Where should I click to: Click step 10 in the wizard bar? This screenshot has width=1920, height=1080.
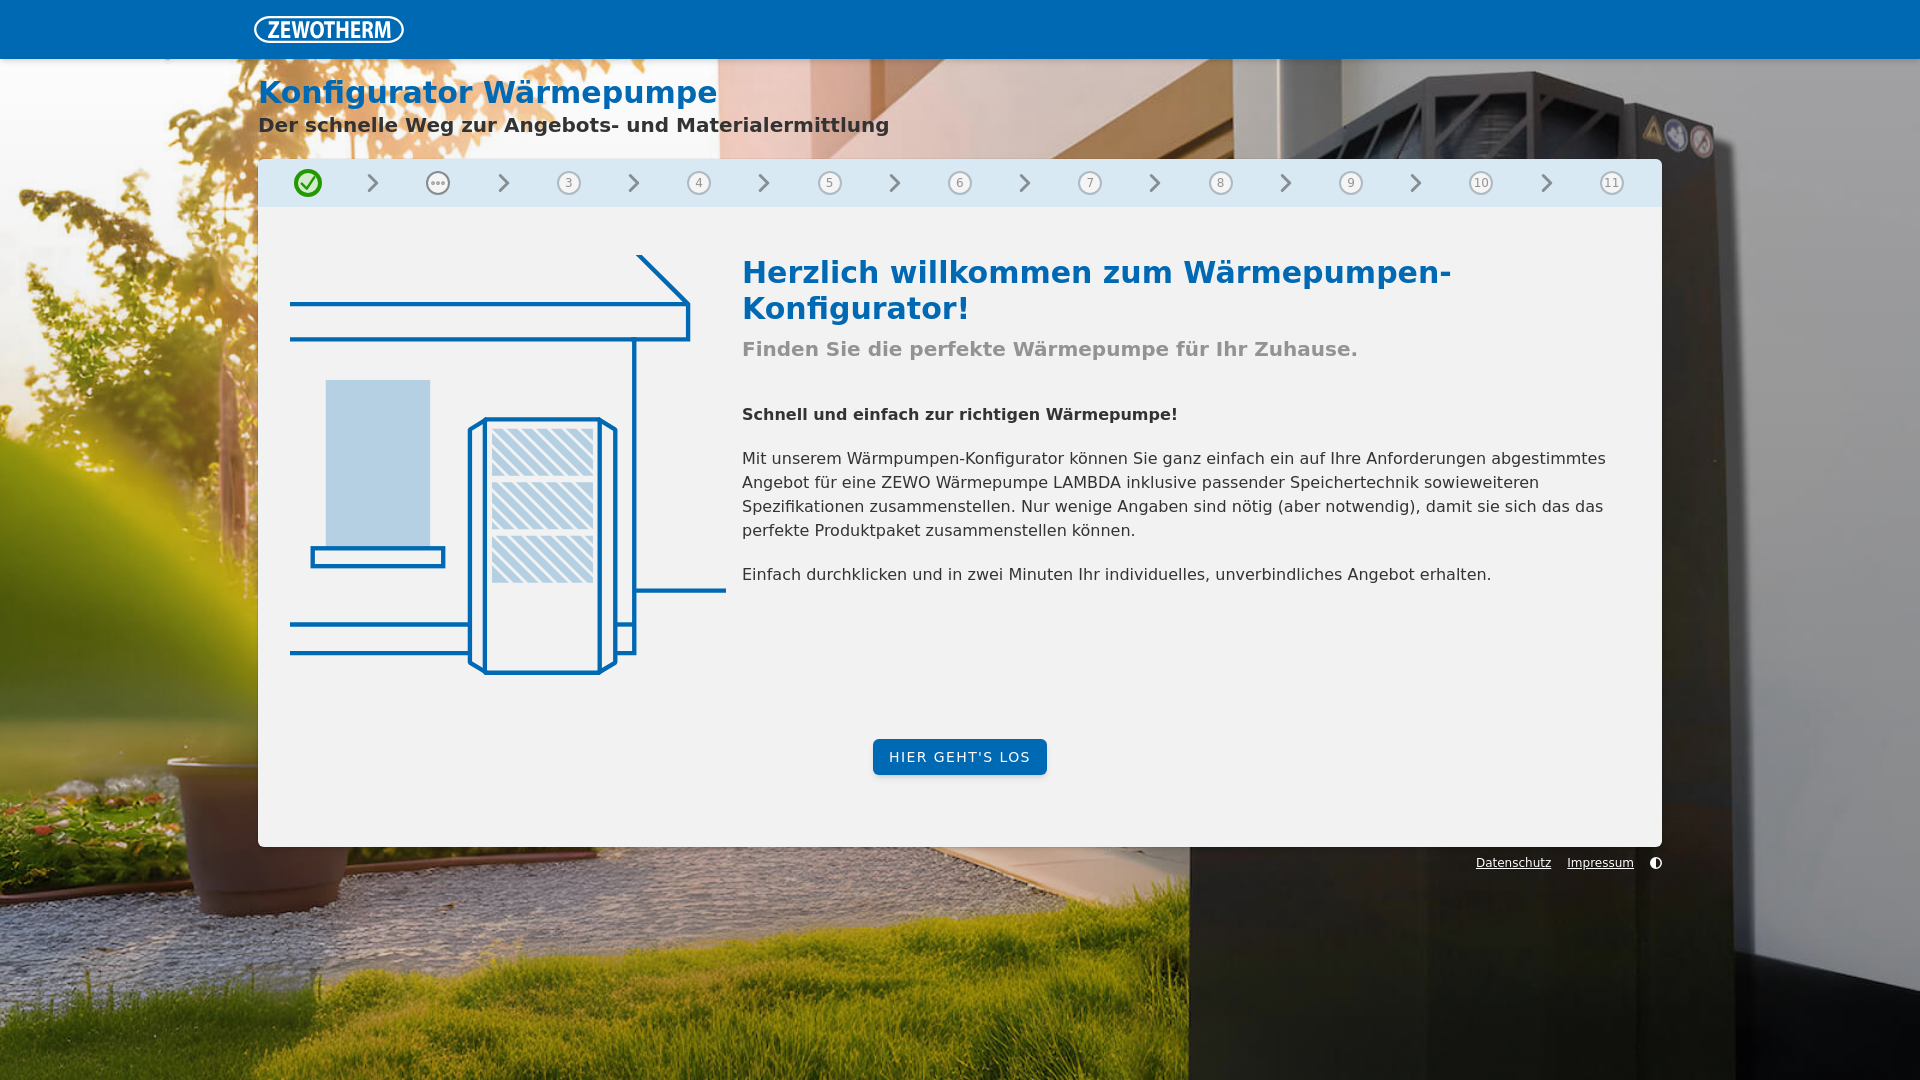pyautogui.click(x=1481, y=183)
